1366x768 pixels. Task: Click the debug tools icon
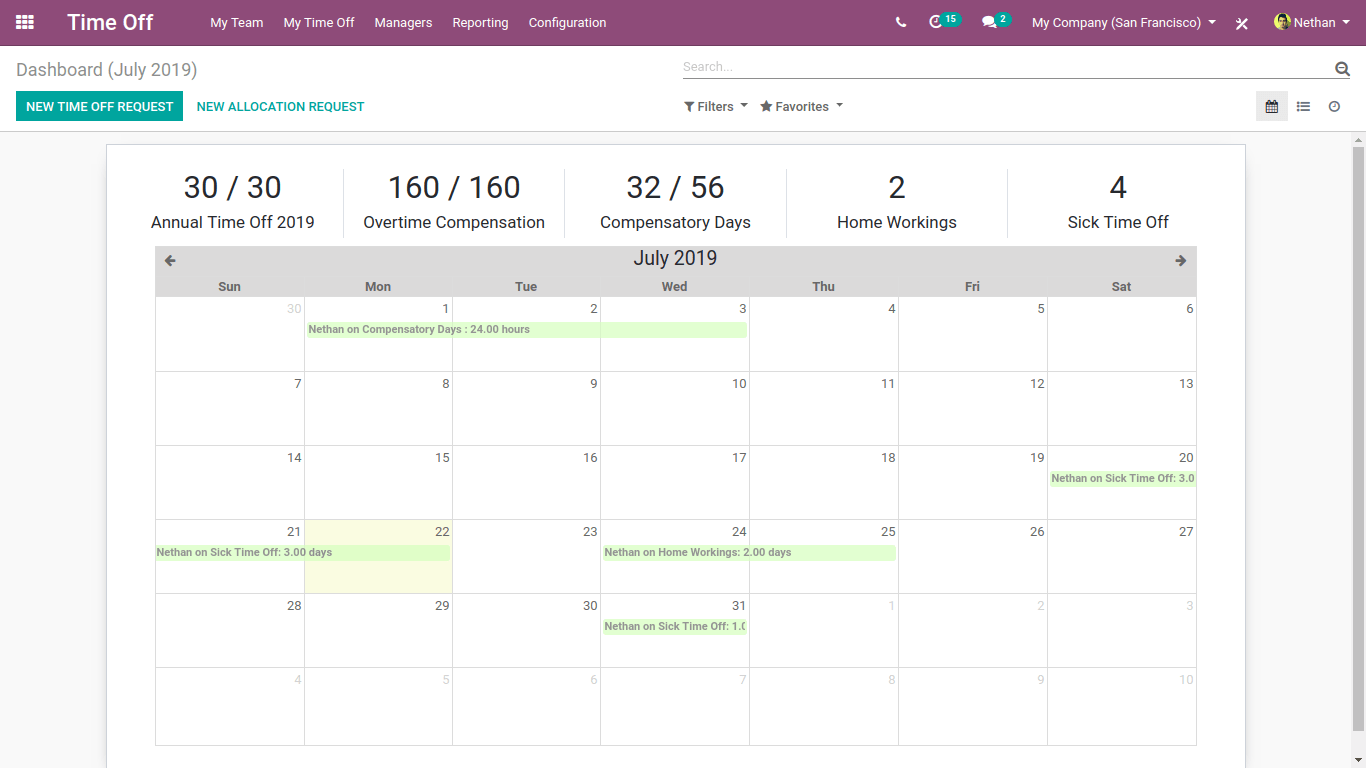pyautogui.click(x=1242, y=23)
